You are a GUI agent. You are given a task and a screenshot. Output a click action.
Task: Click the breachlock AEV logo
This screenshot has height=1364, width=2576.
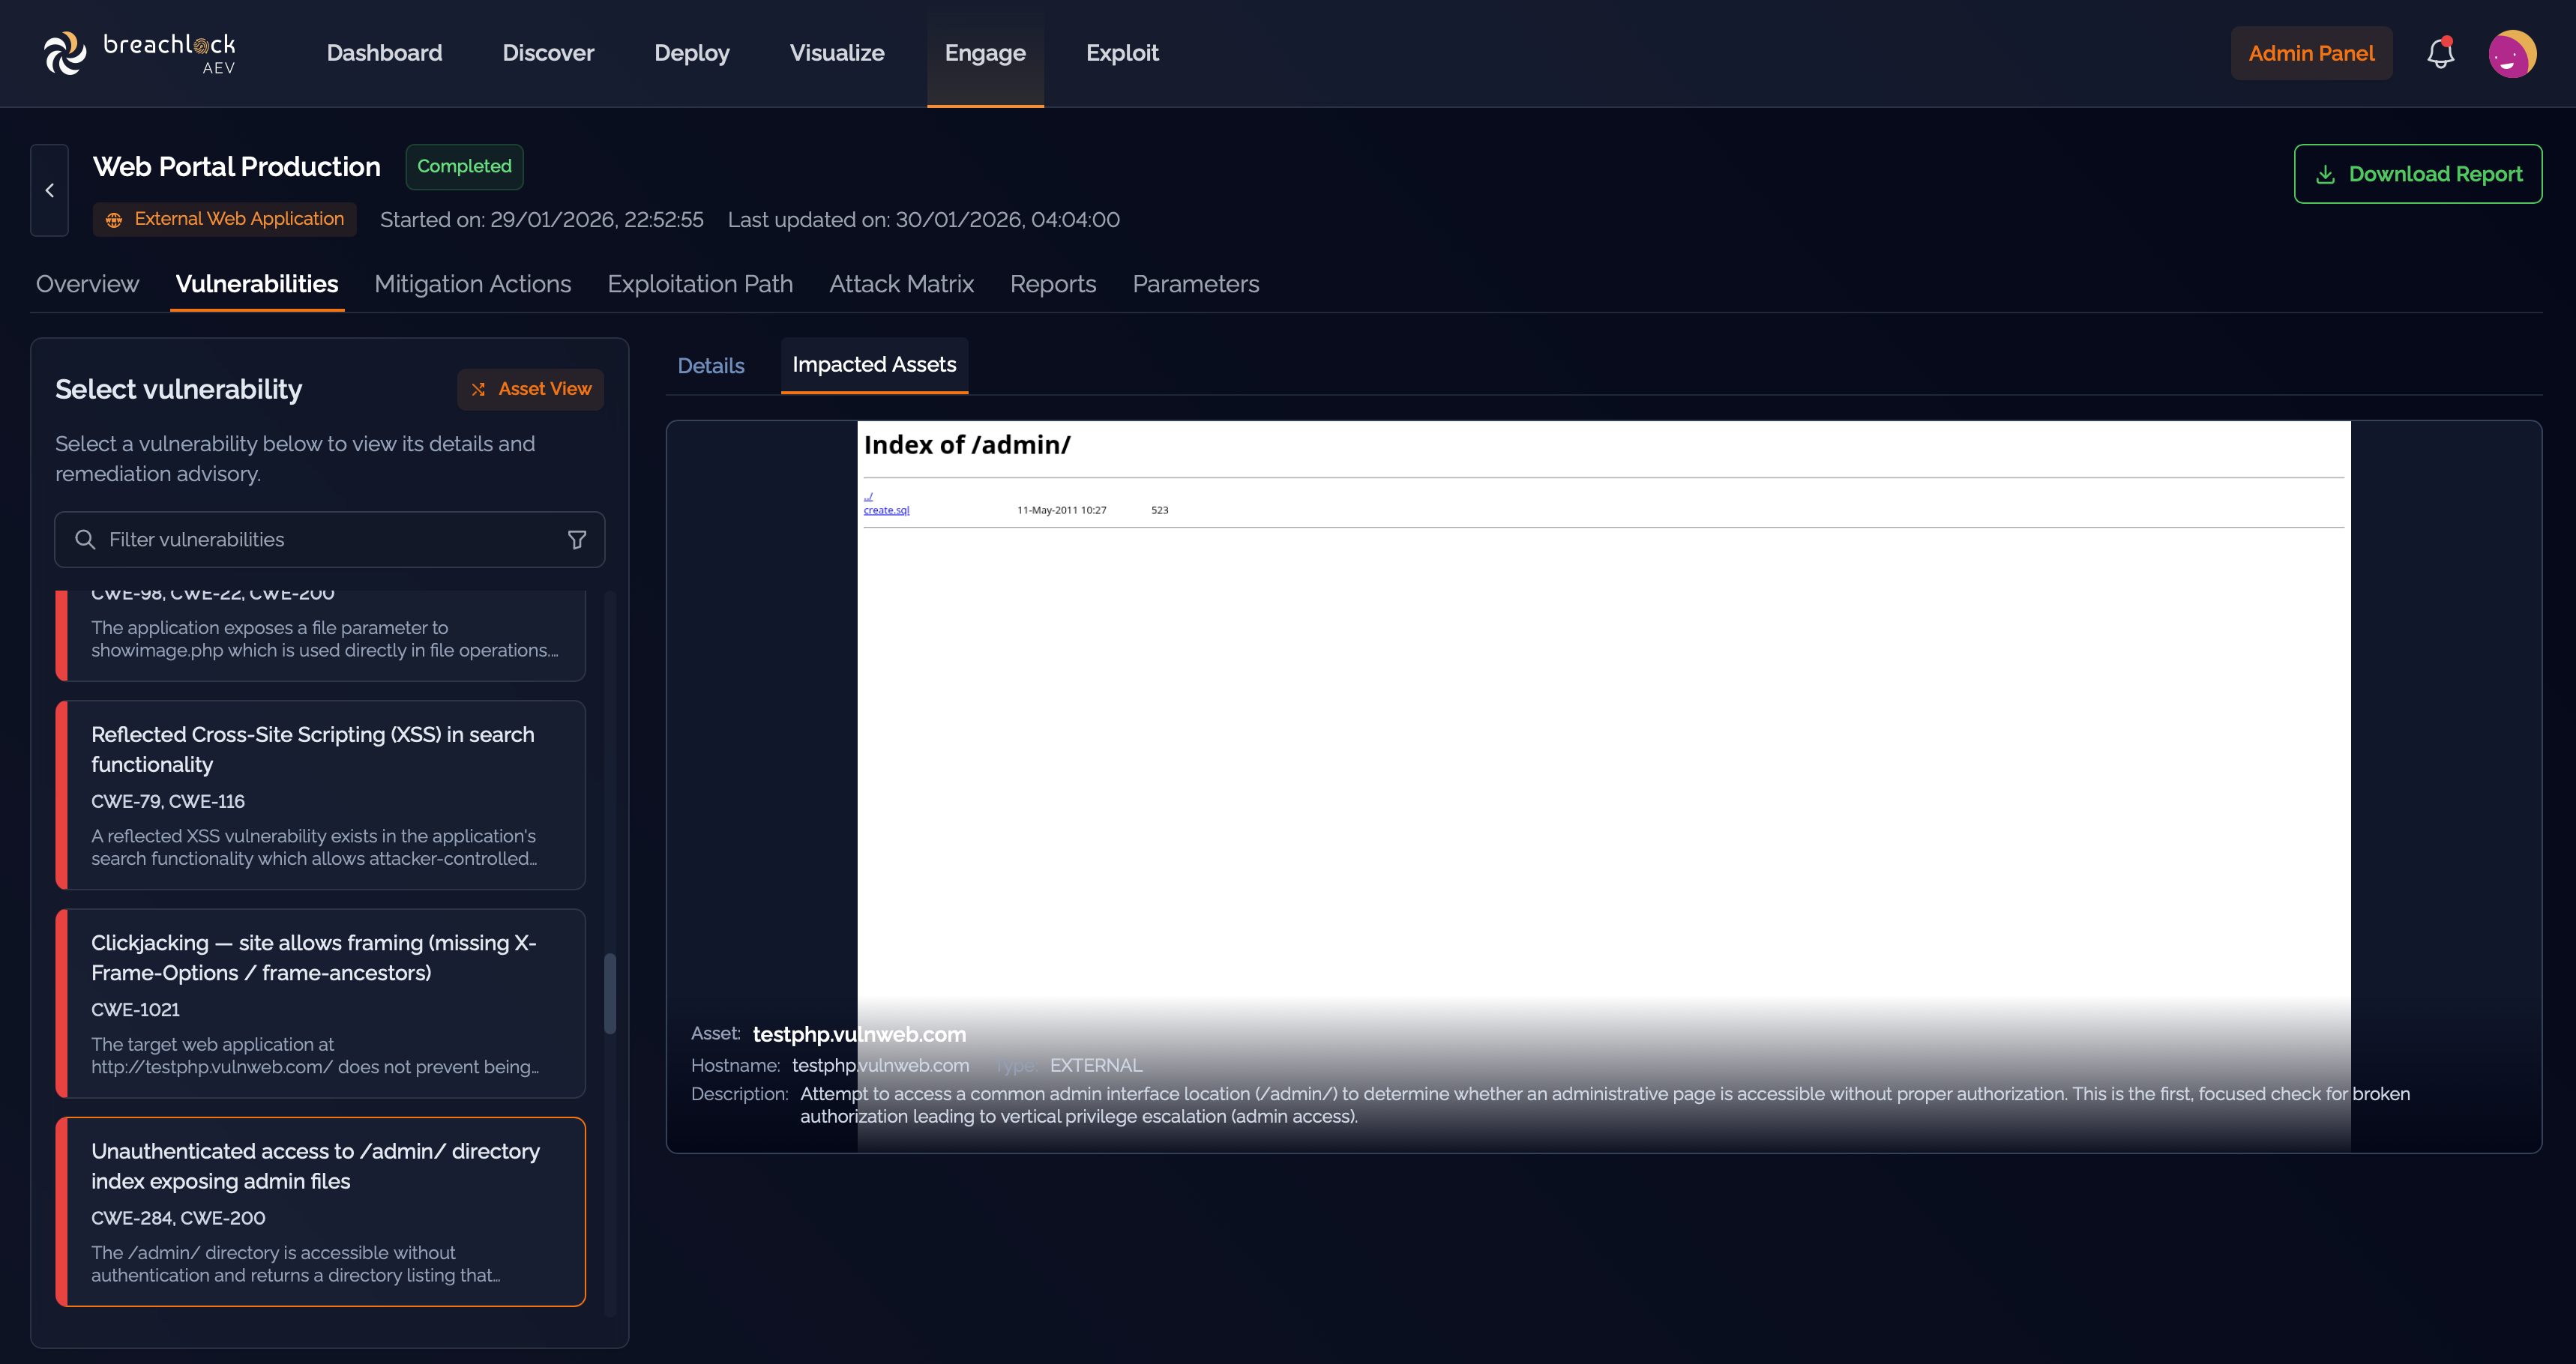coord(139,53)
